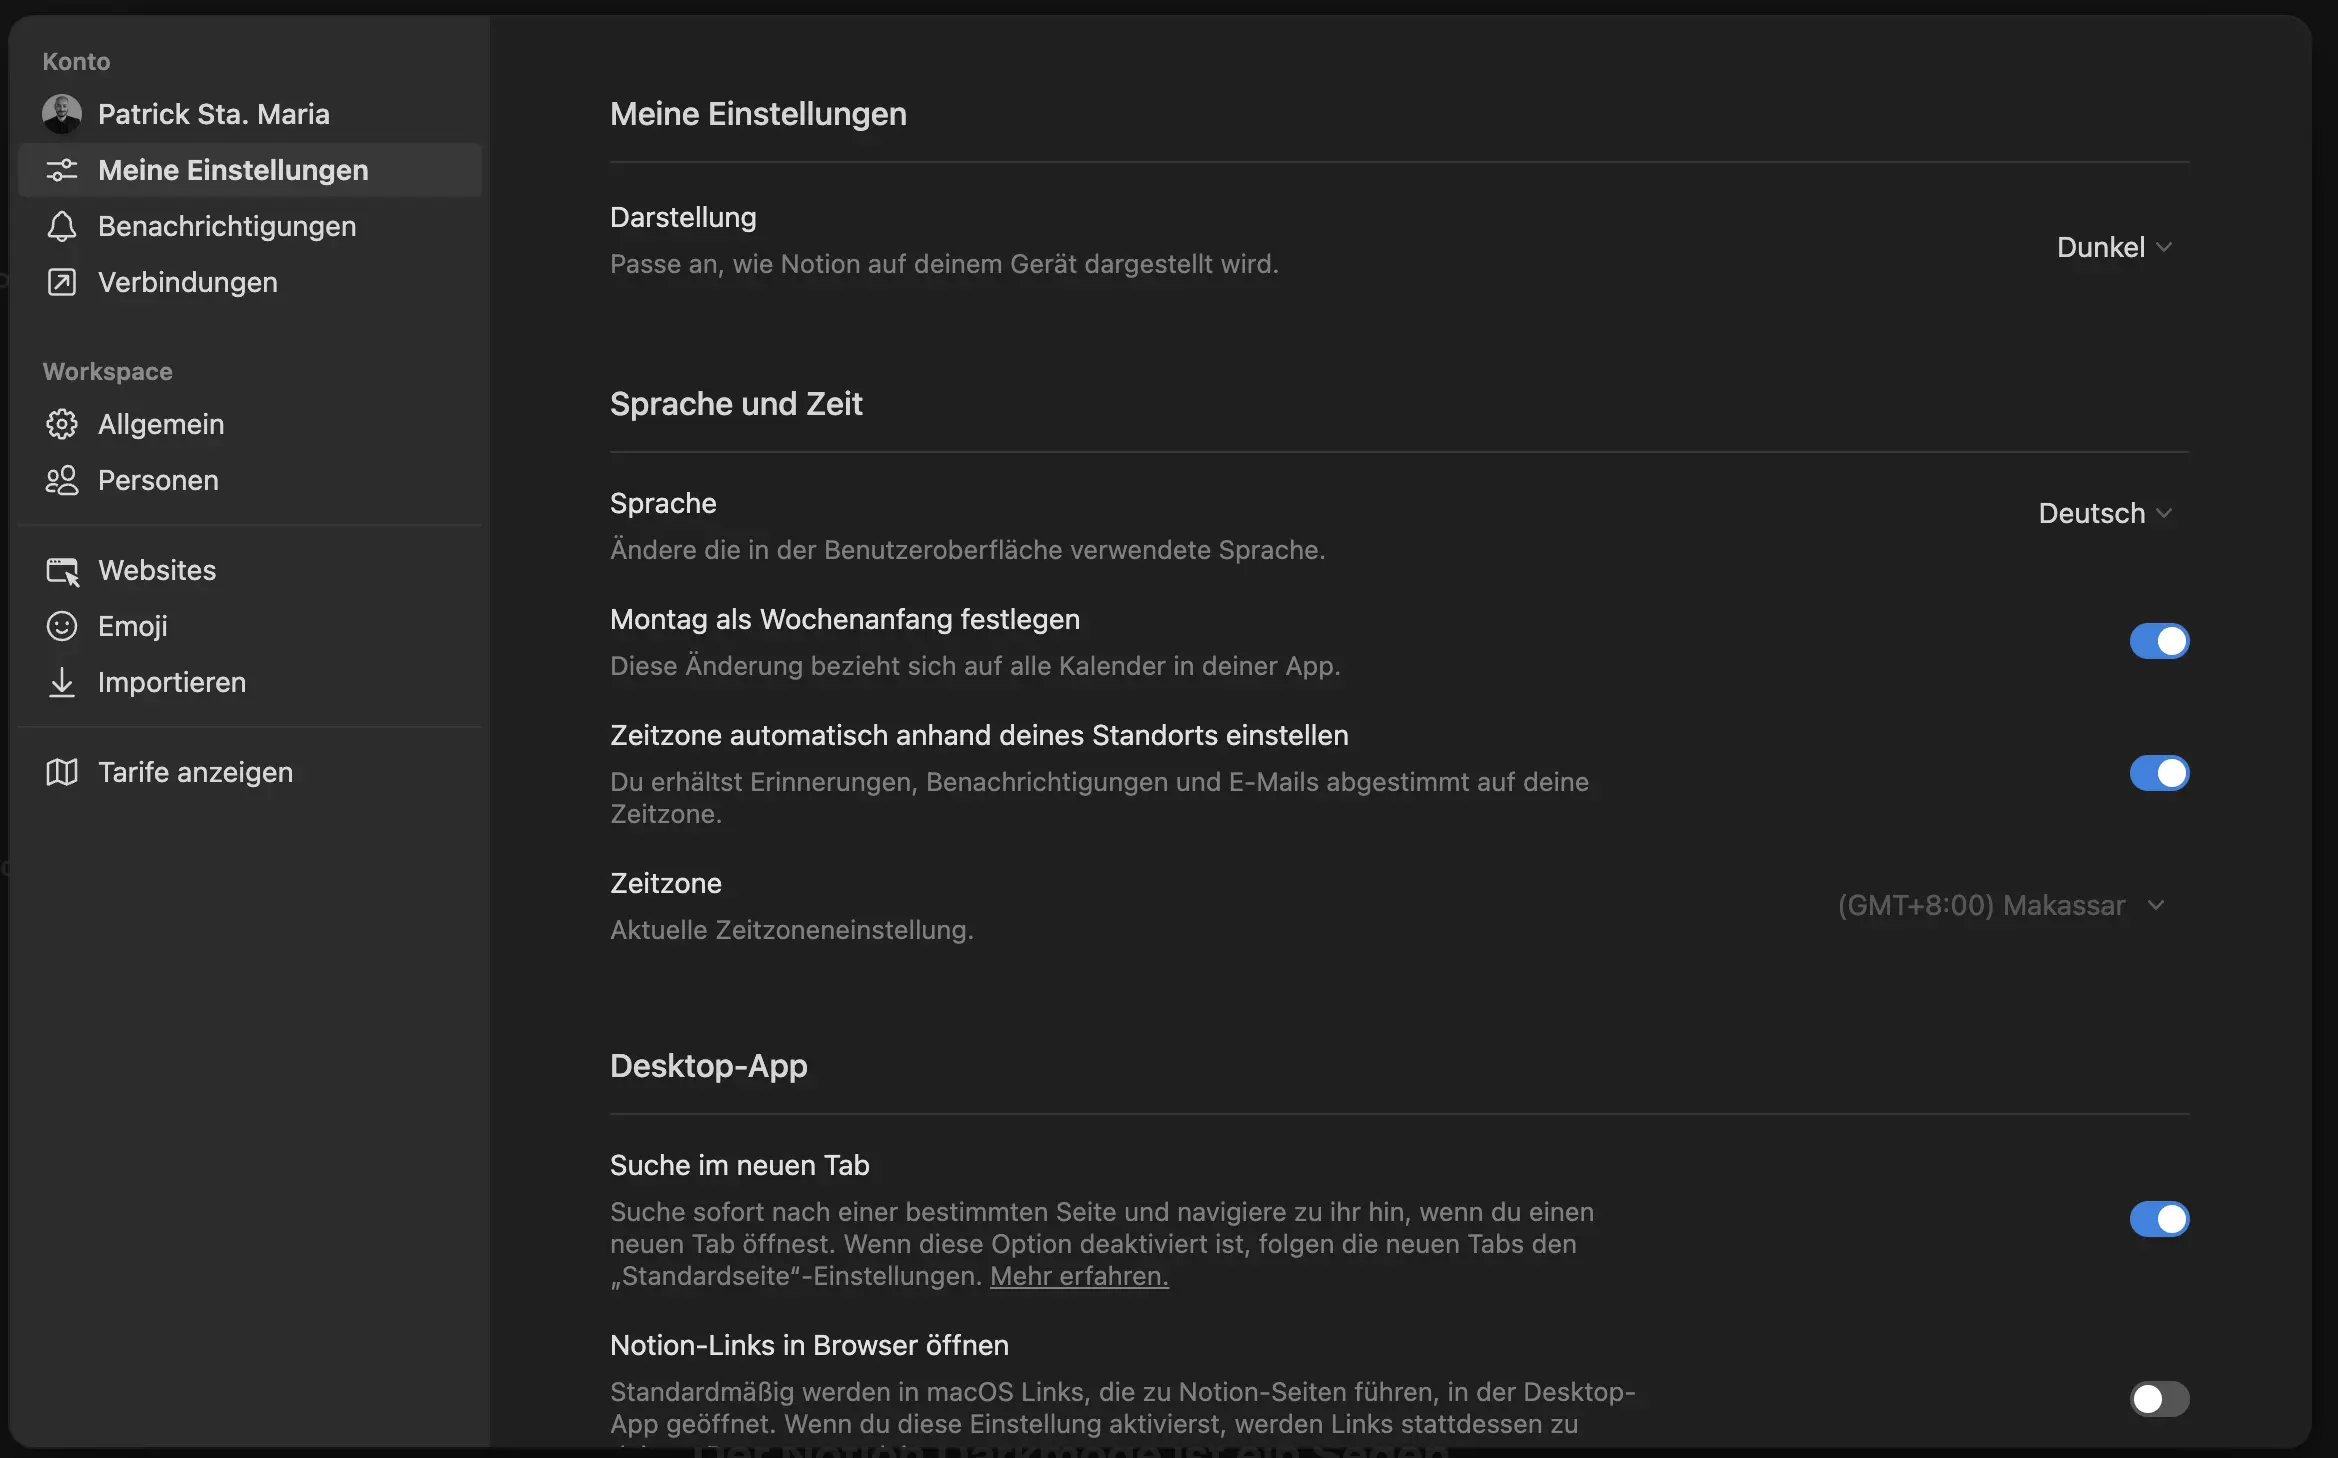2338x1458 pixels.
Task: Disable Suche im neuen Tab switch
Action: [2159, 1219]
